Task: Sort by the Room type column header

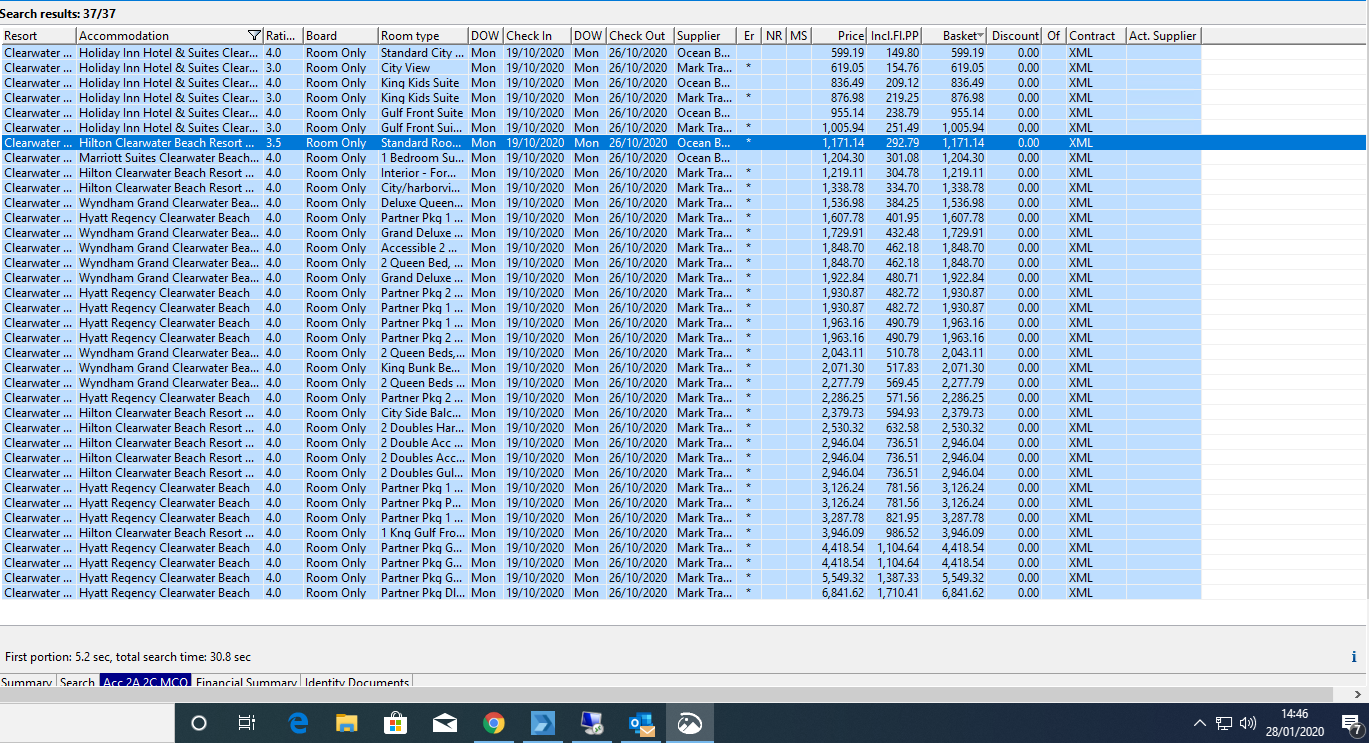Action: 422,36
